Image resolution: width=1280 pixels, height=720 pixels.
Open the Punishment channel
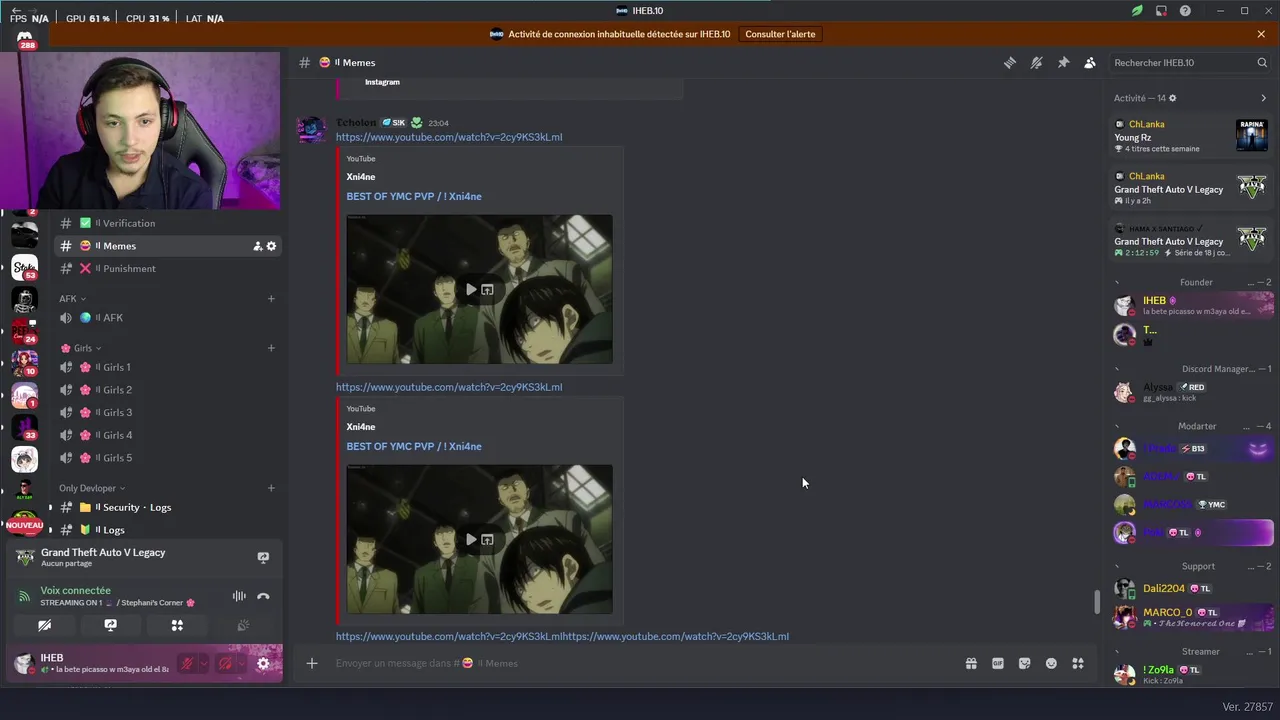click(166, 268)
